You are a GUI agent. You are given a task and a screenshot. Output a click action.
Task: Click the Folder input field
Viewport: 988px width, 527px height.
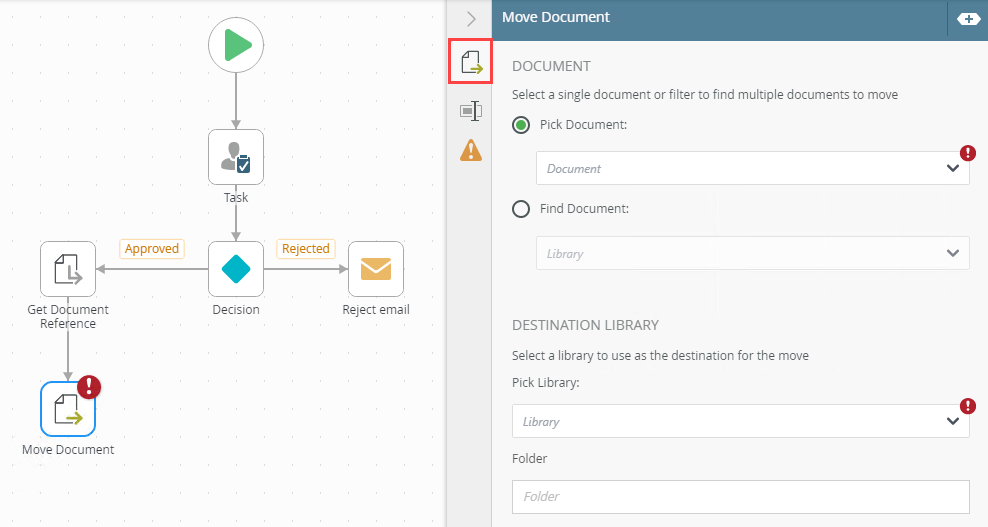point(740,496)
